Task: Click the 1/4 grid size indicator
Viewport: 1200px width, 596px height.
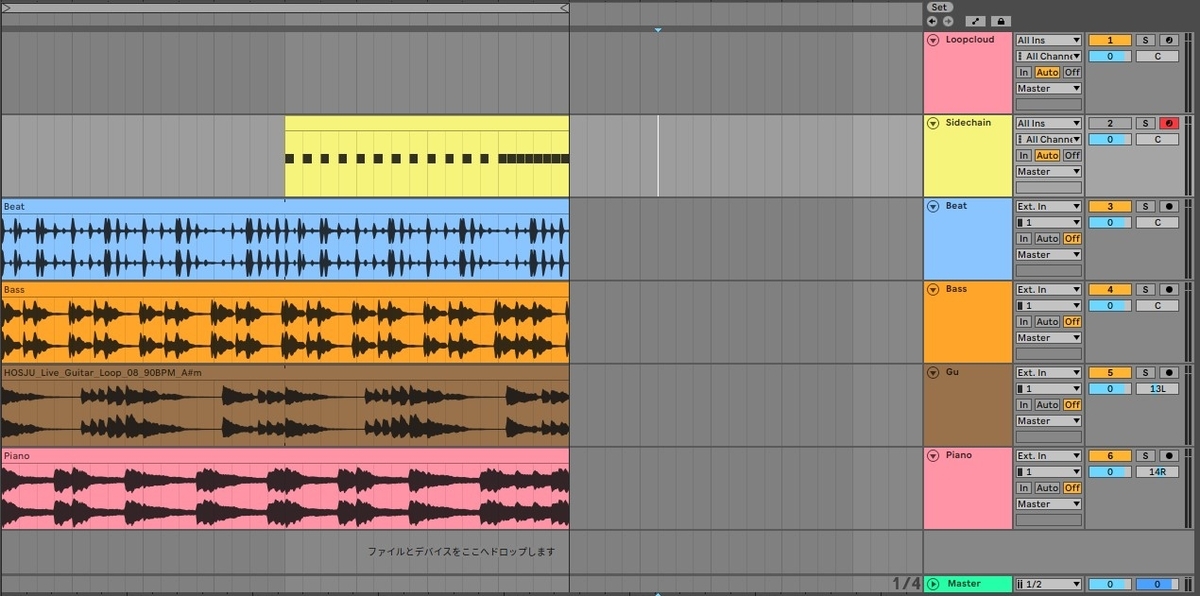Action: [x=906, y=583]
